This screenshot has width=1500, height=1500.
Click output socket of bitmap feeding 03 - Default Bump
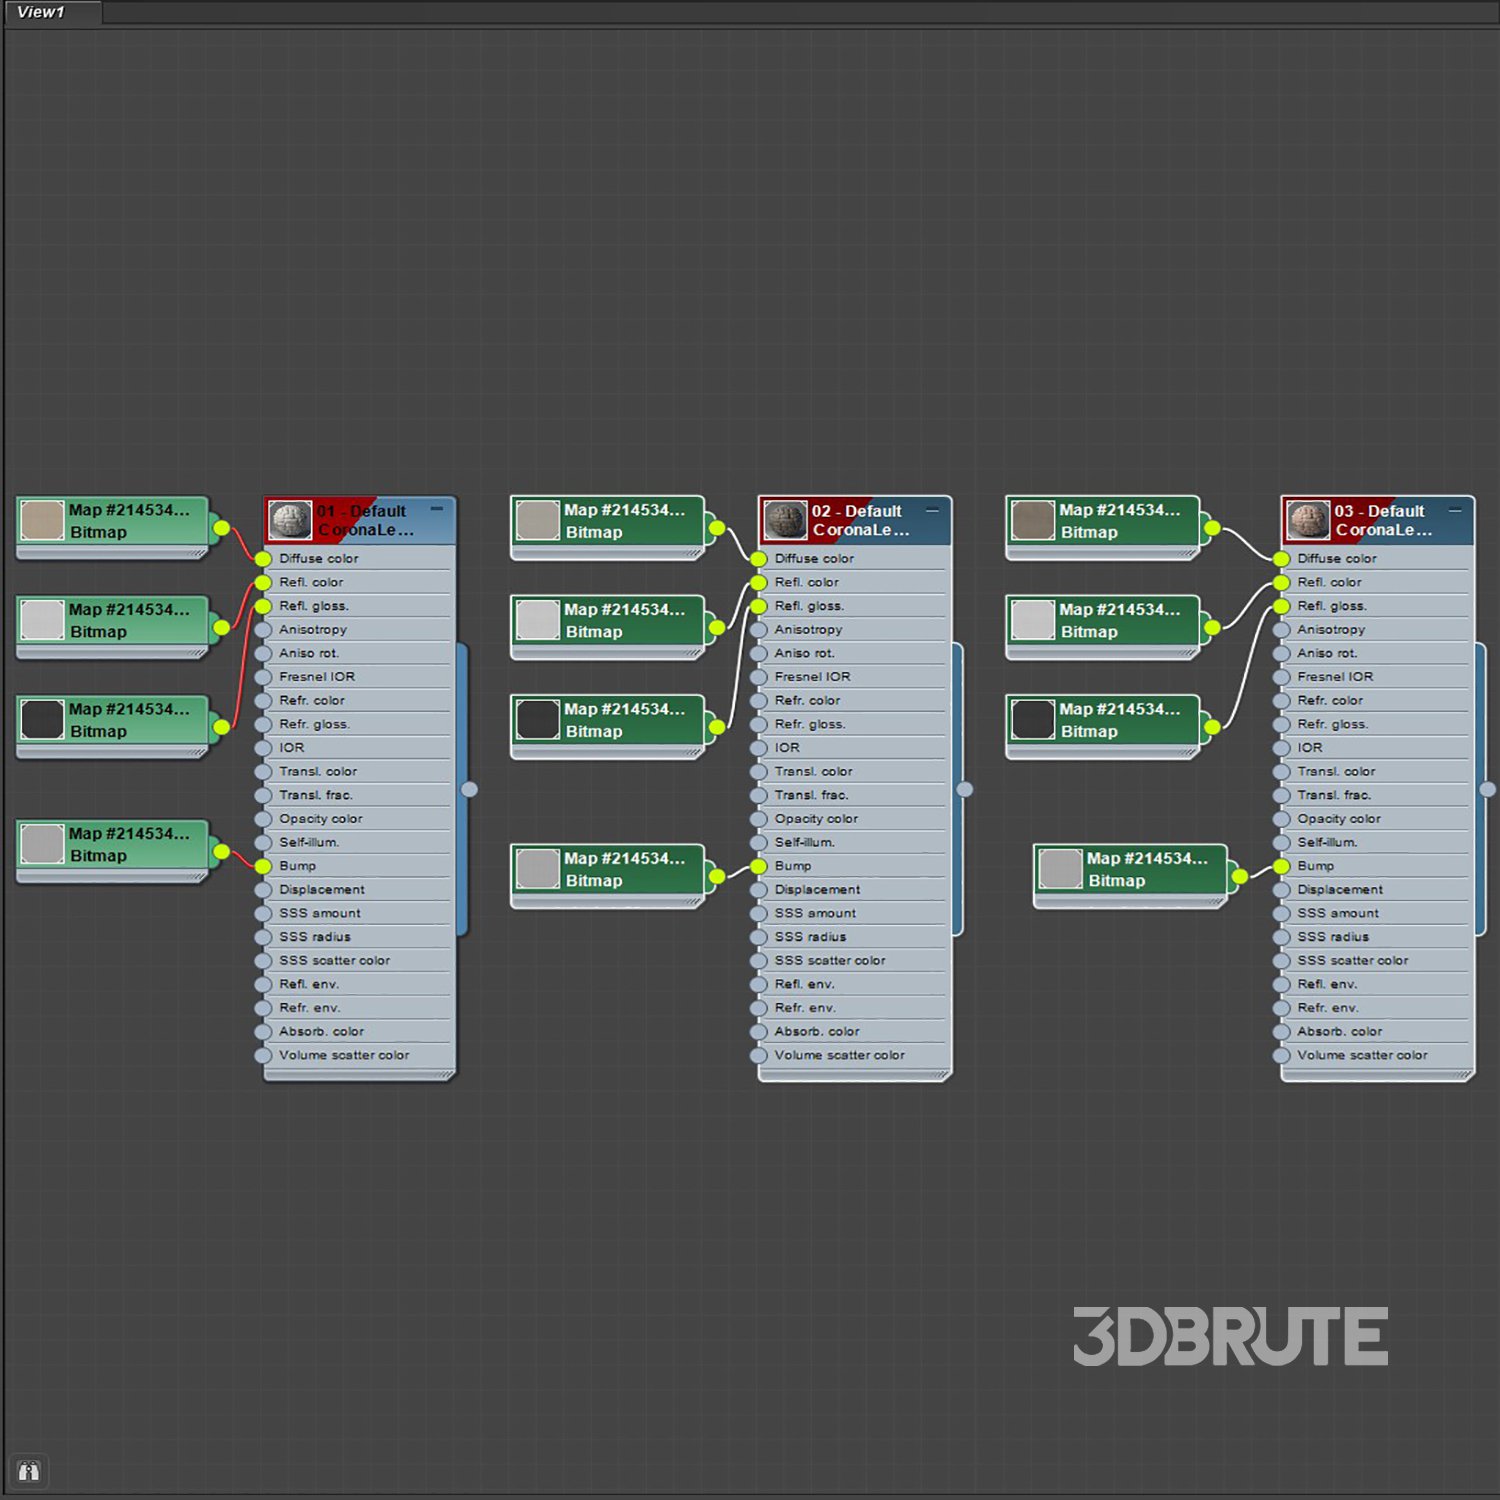click(x=1240, y=876)
